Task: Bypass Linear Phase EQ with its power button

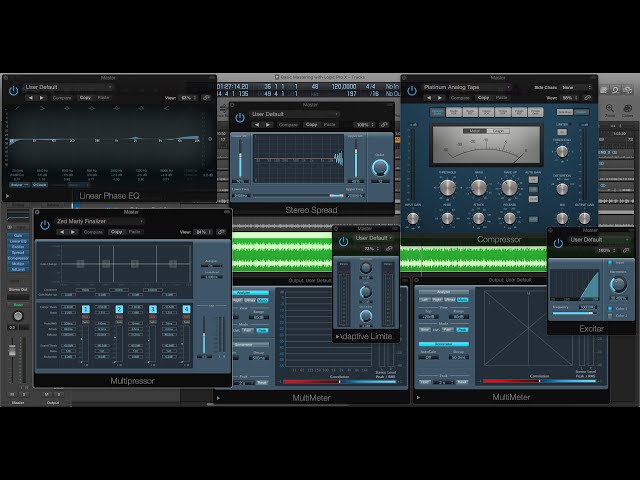Action: (x=13, y=91)
